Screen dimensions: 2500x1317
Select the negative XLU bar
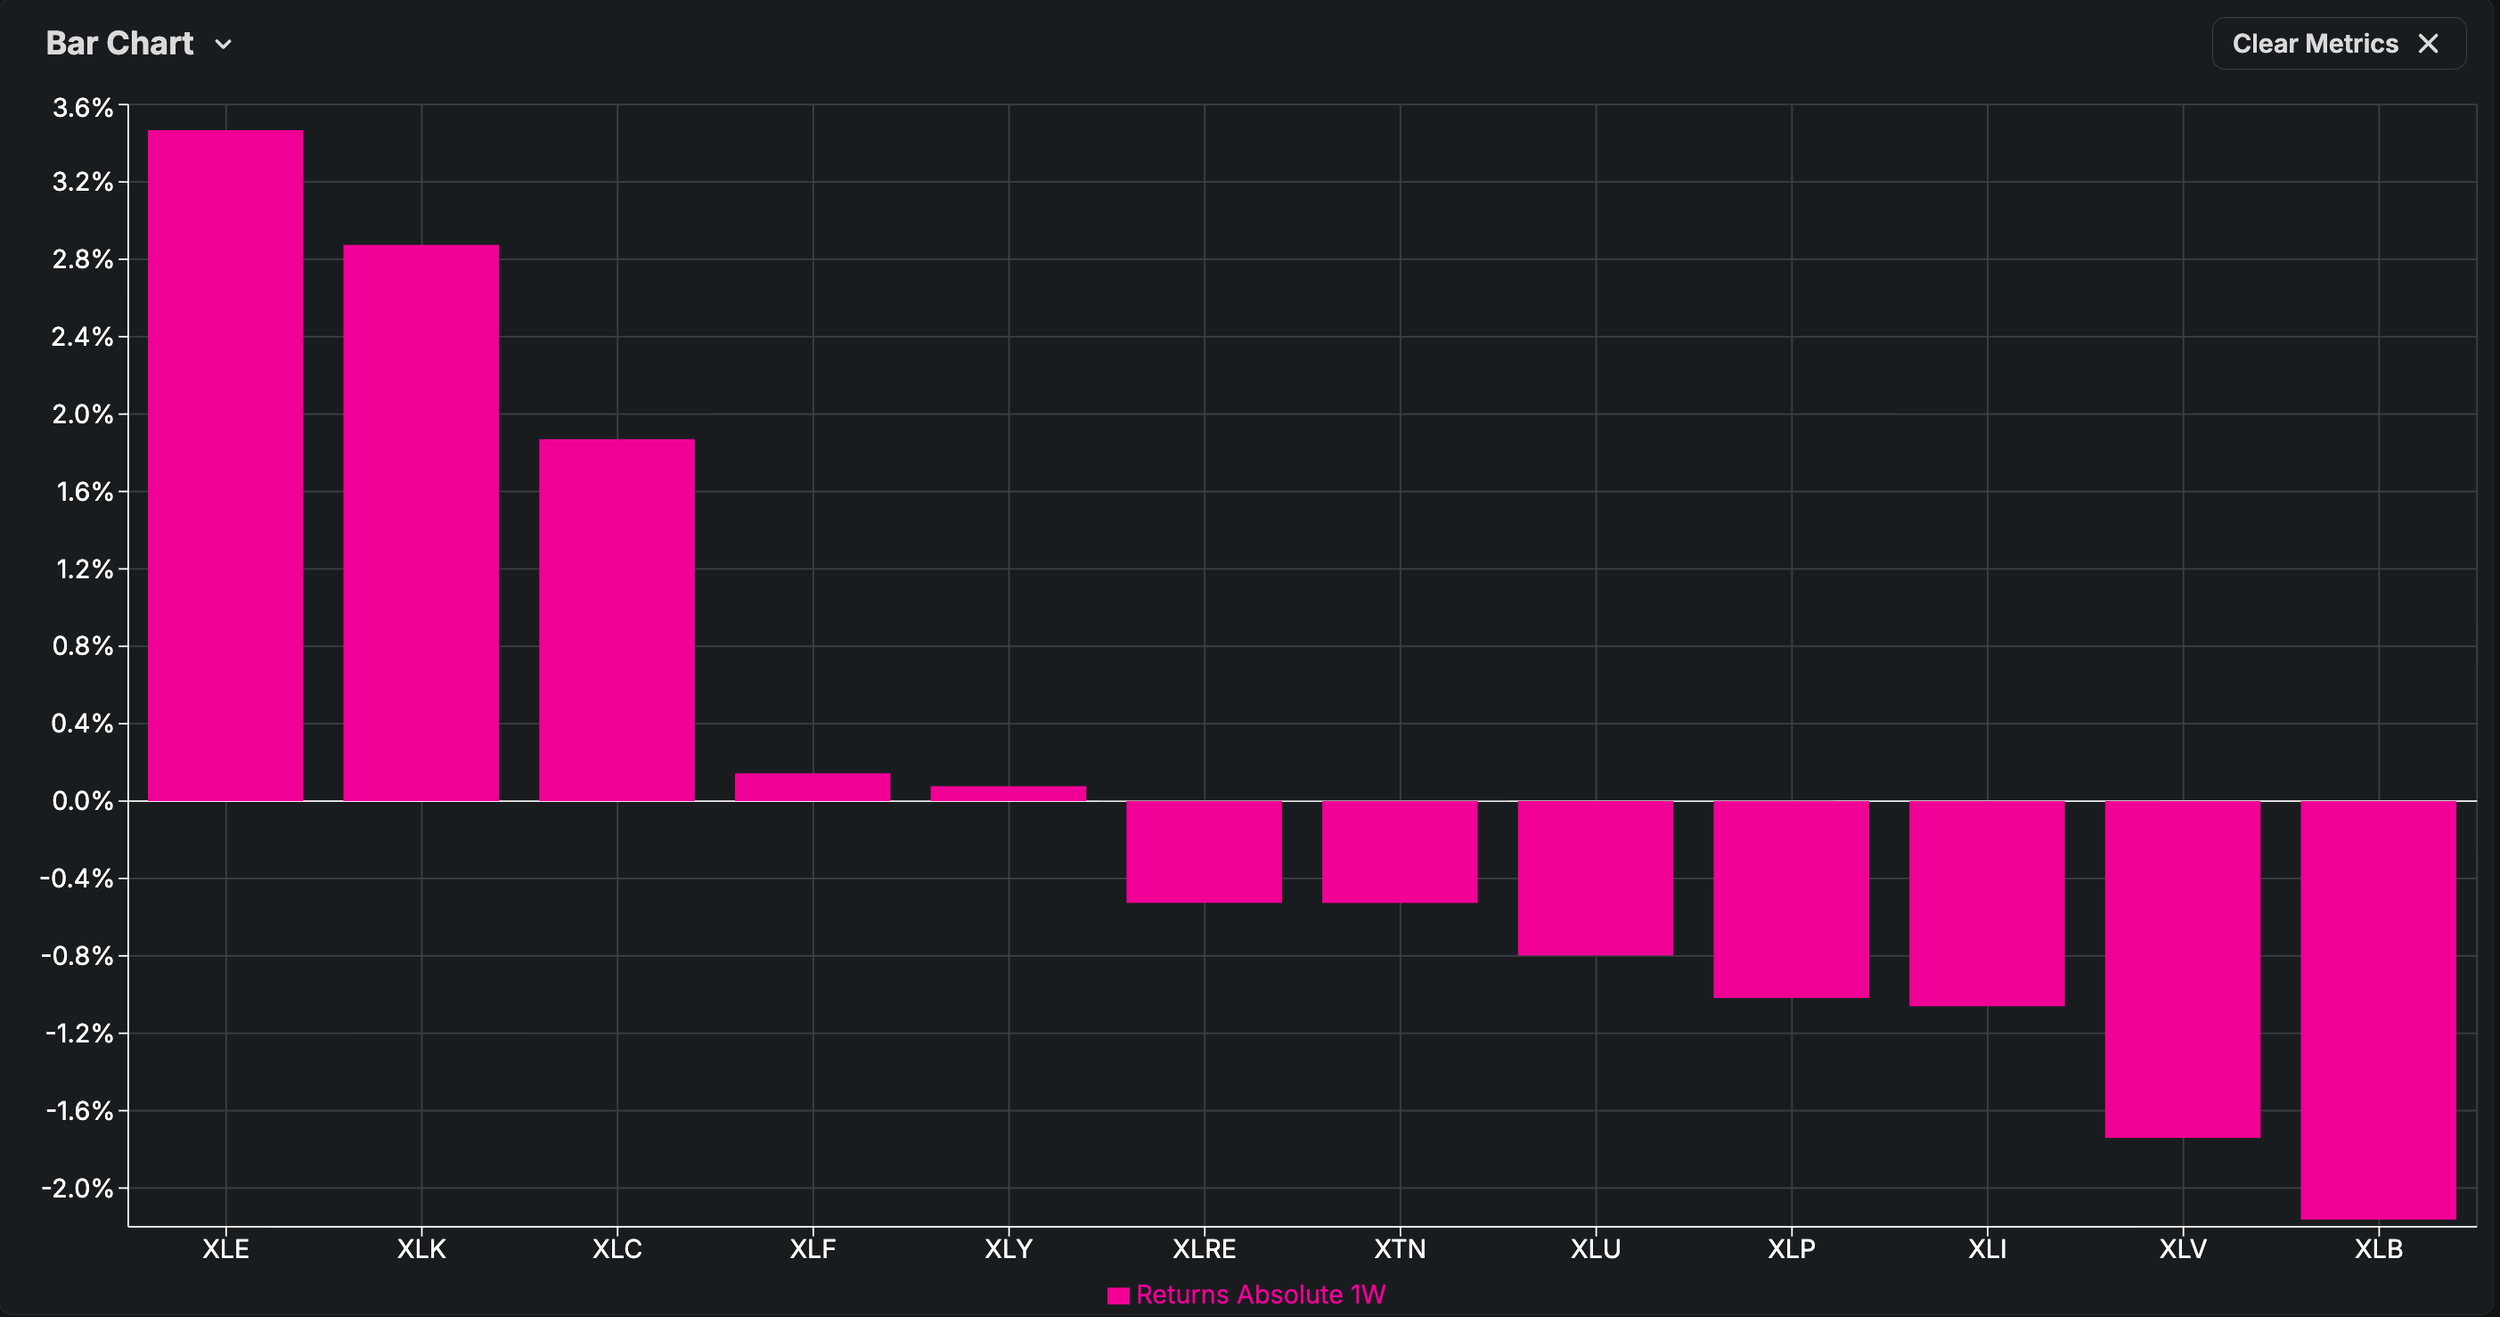[1596, 878]
